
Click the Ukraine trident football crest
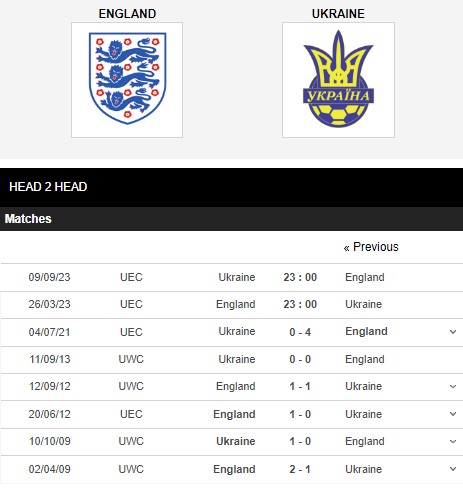[x=338, y=80]
